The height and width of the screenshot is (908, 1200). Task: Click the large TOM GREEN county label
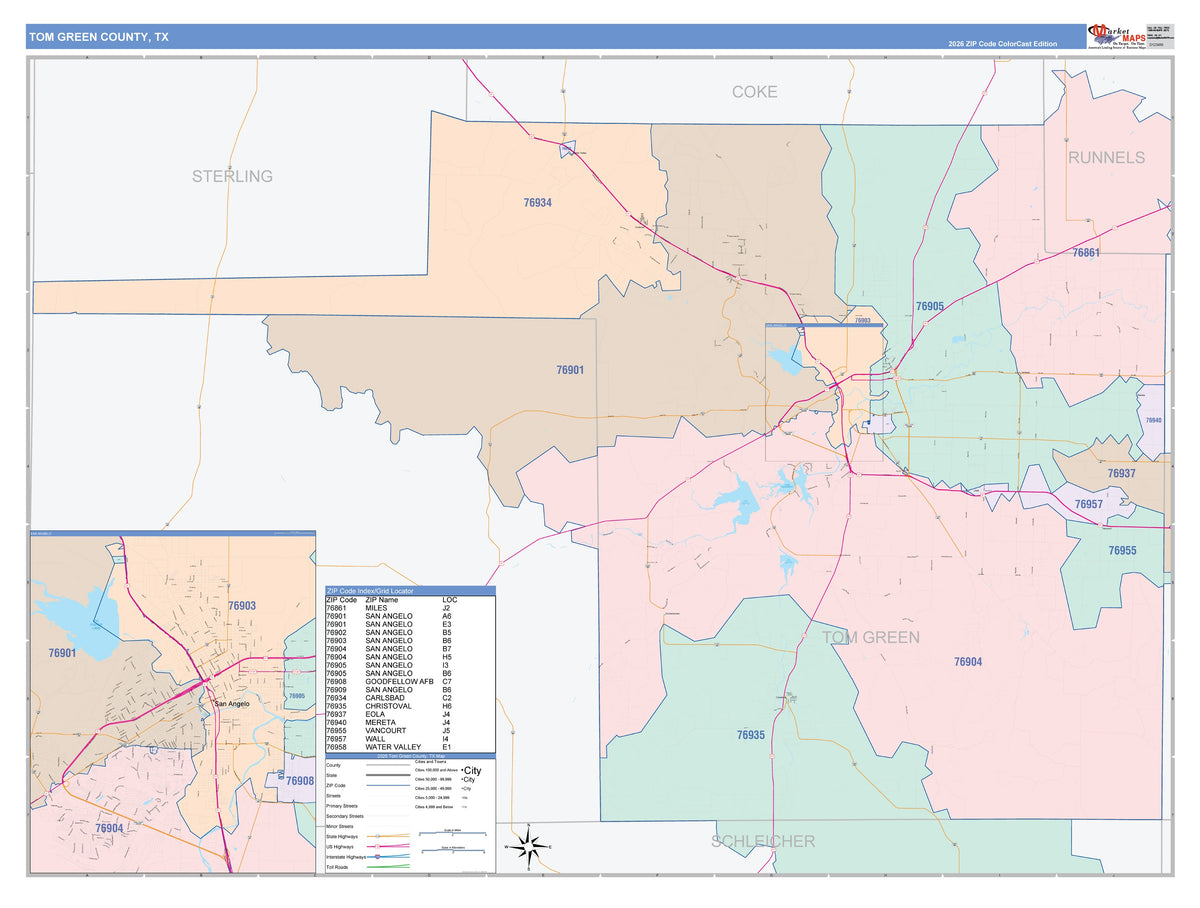coord(871,637)
